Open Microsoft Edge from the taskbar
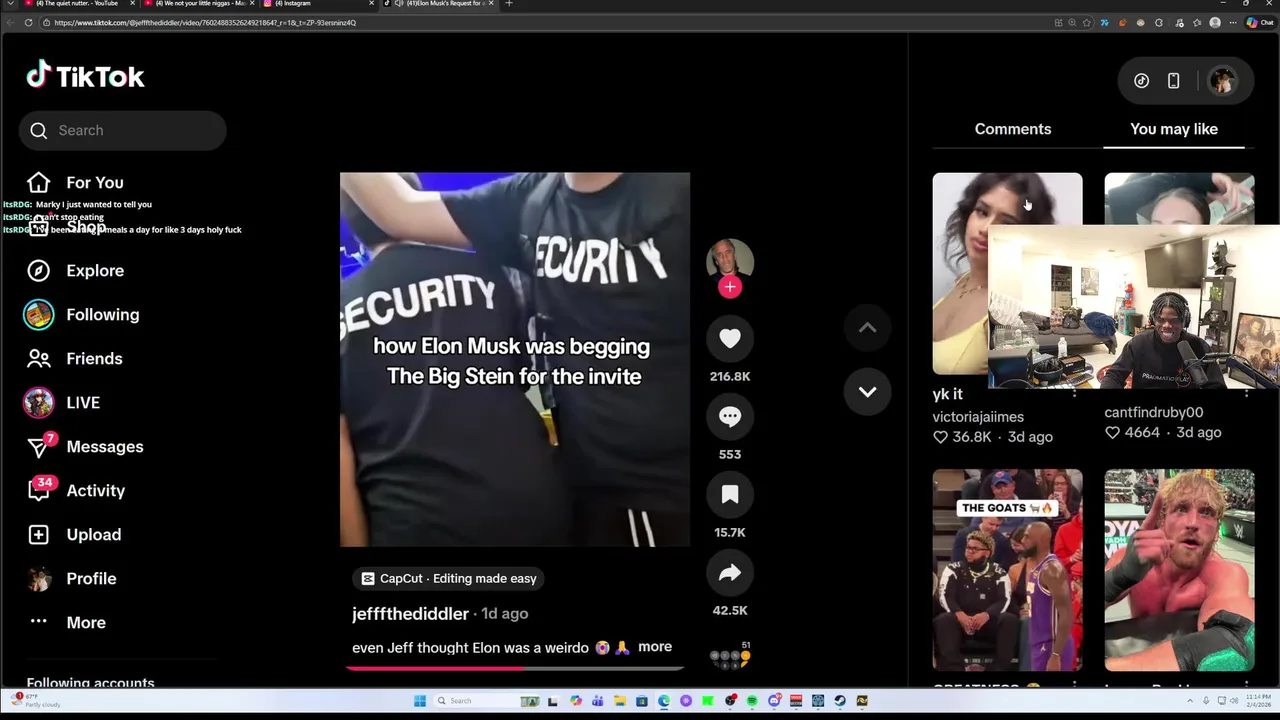 (x=663, y=701)
